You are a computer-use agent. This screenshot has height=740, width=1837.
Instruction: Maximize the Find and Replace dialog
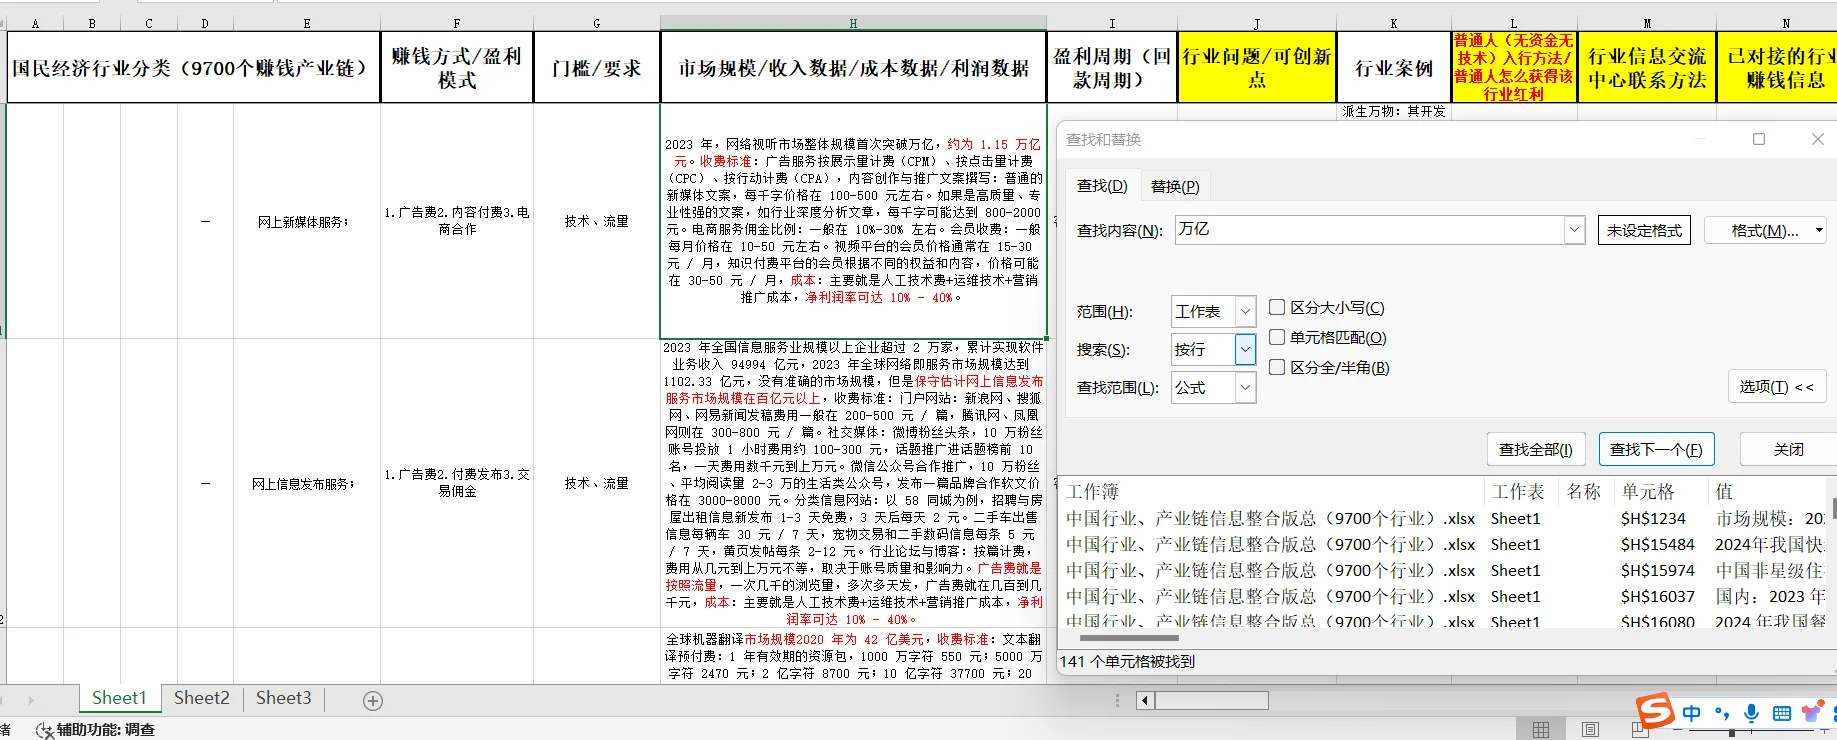(x=1759, y=139)
